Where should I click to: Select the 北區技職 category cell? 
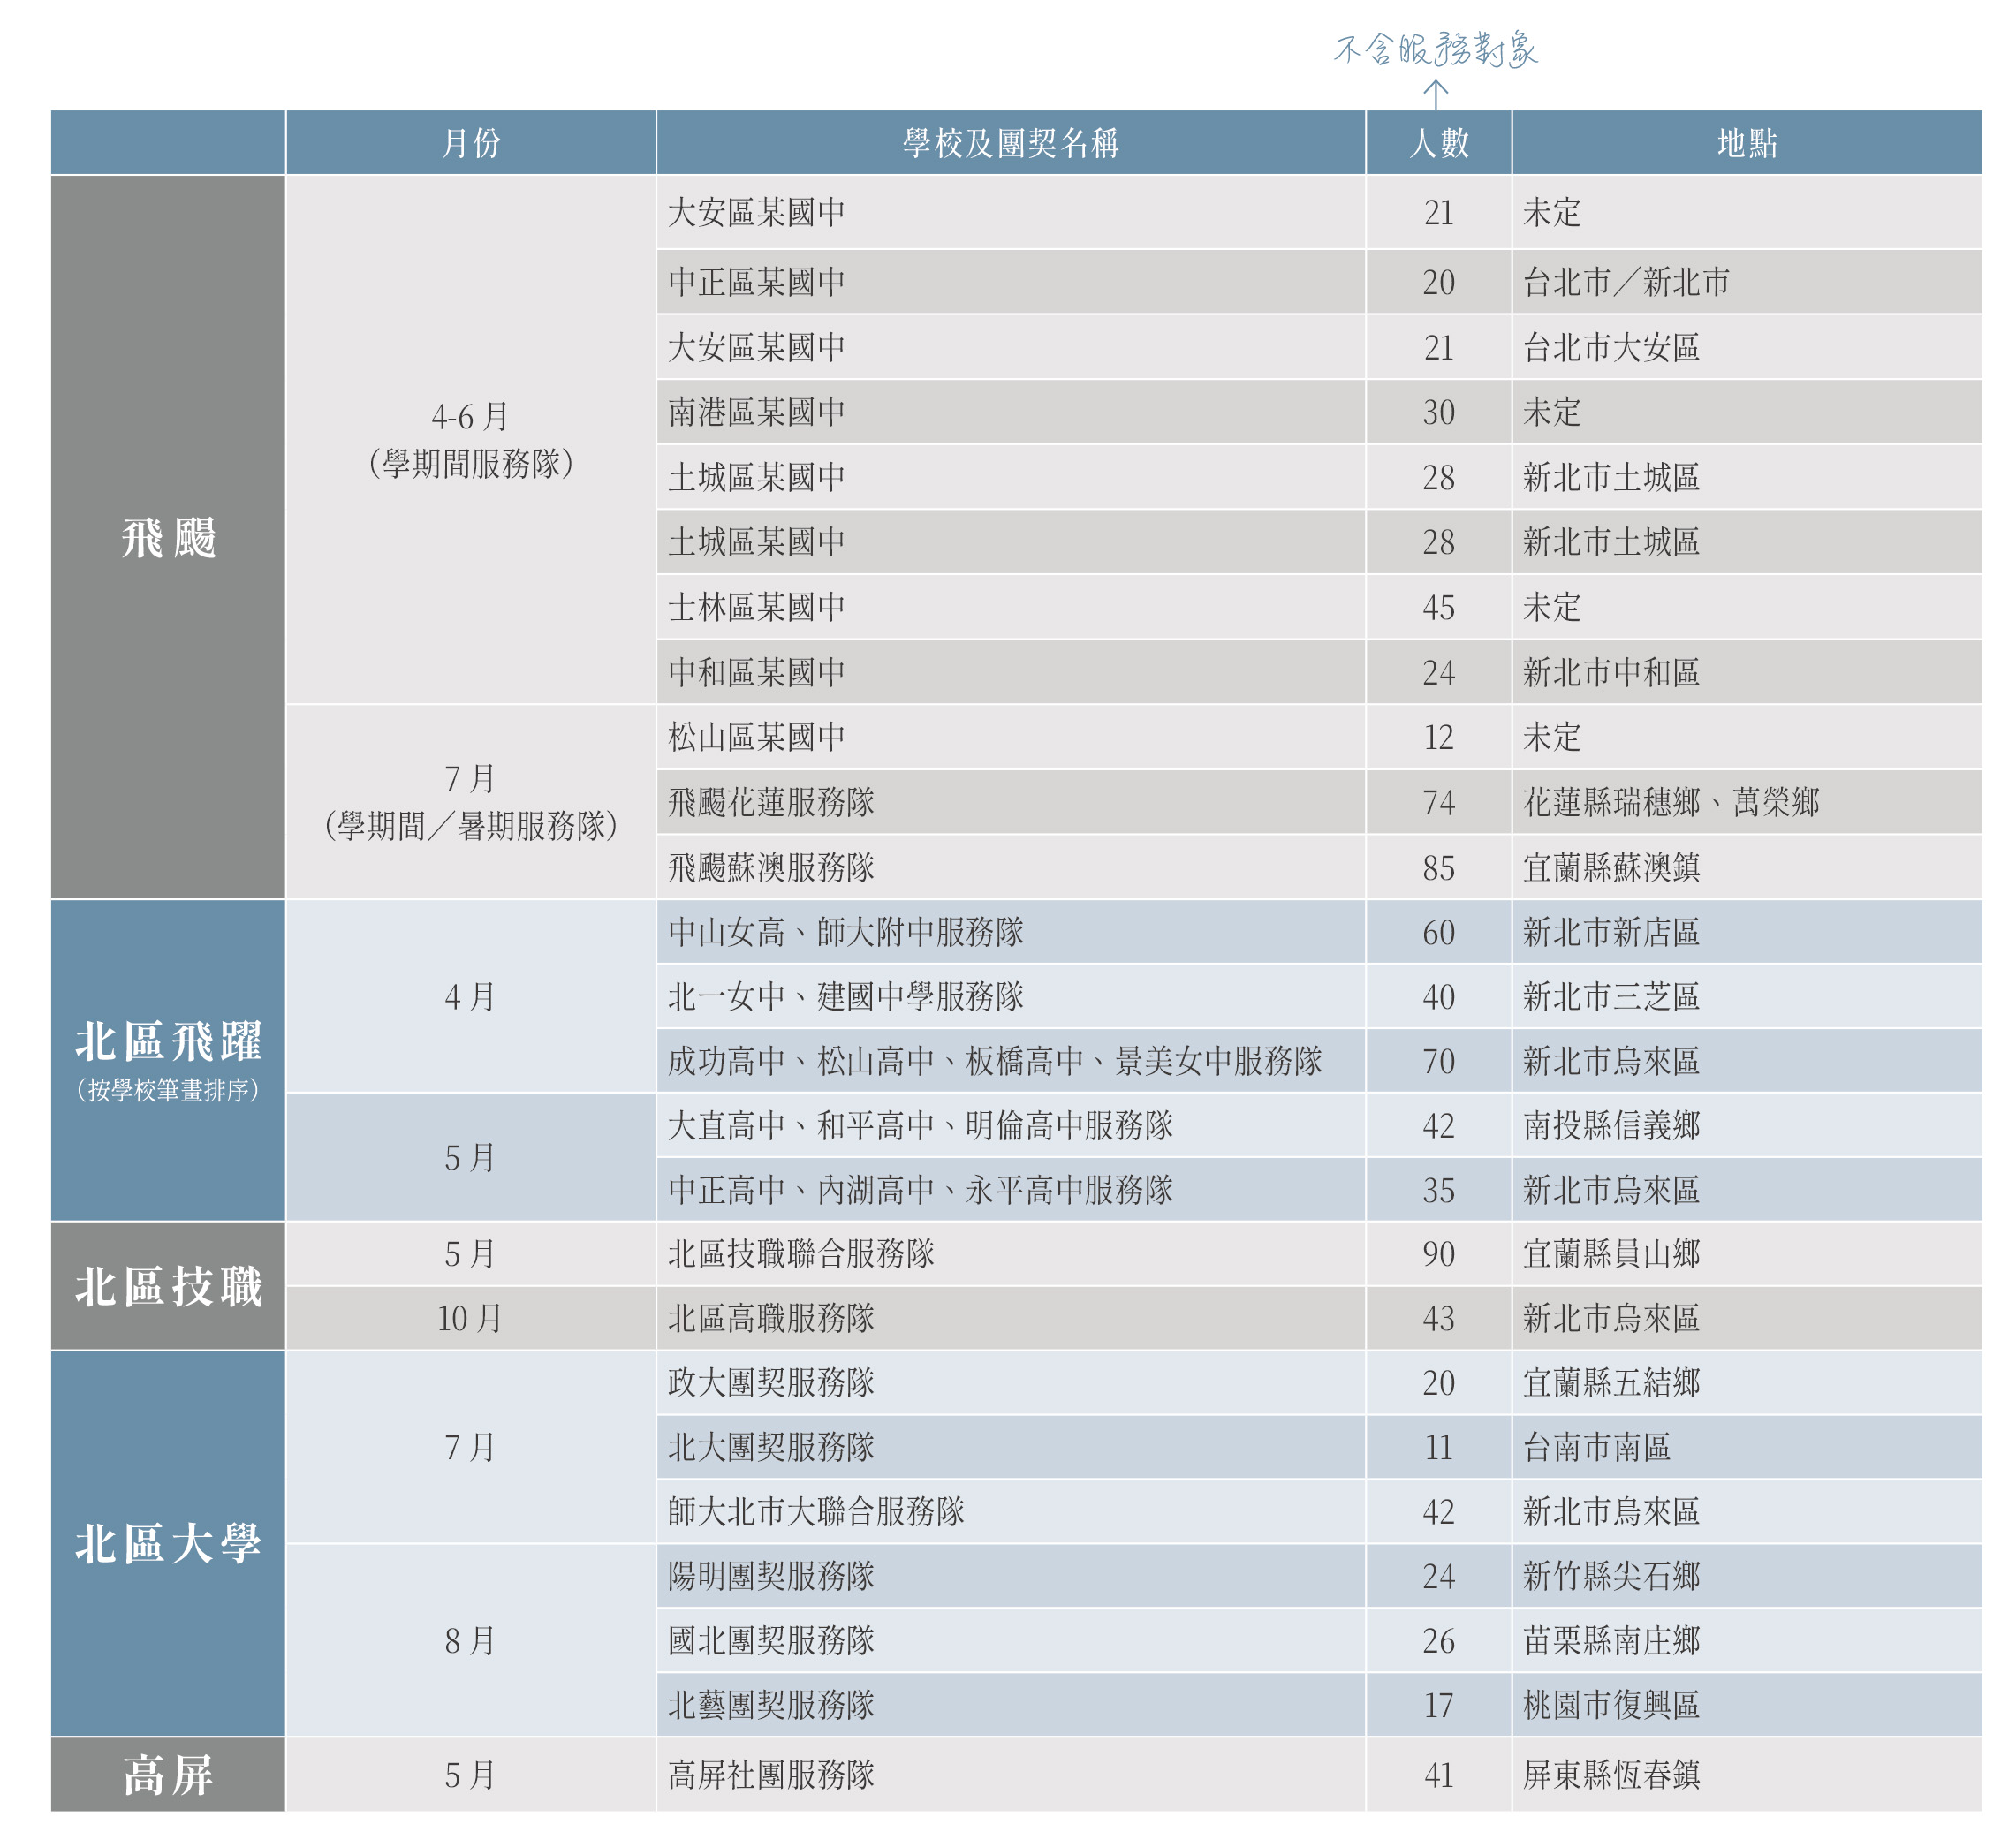tap(168, 1286)
